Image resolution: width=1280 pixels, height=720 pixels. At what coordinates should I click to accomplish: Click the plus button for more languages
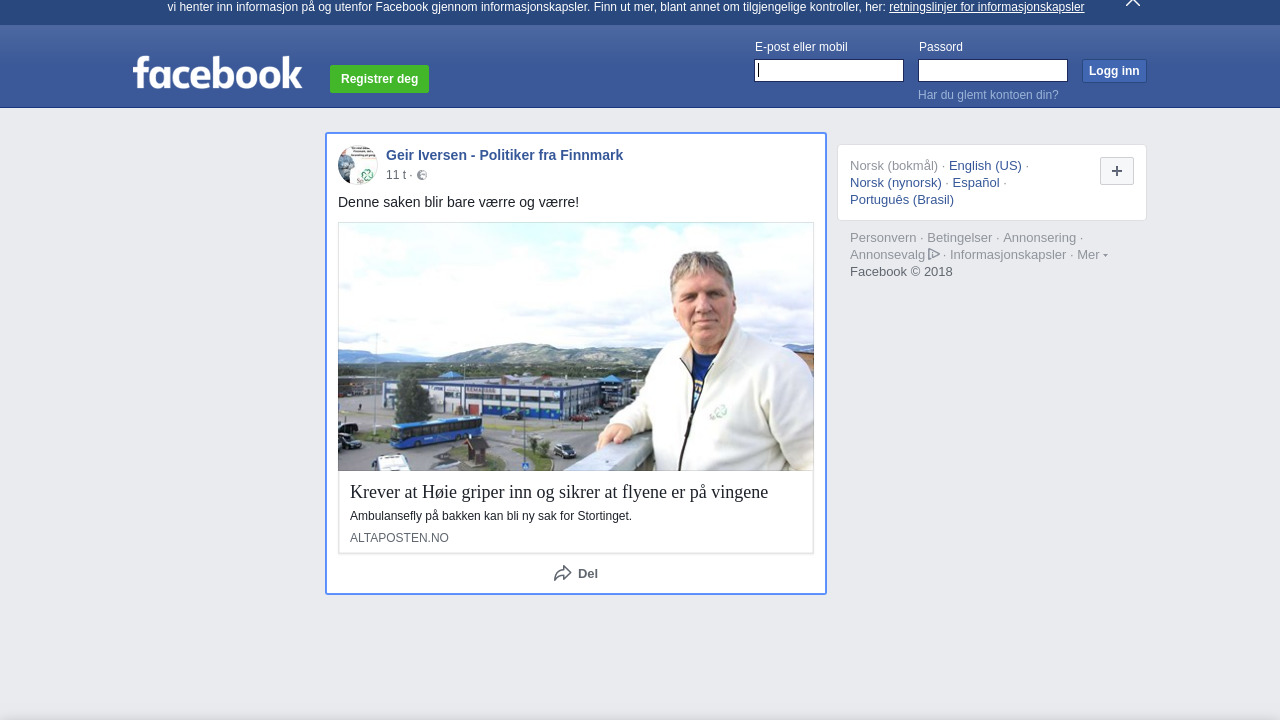click(x=1116, y=171)
